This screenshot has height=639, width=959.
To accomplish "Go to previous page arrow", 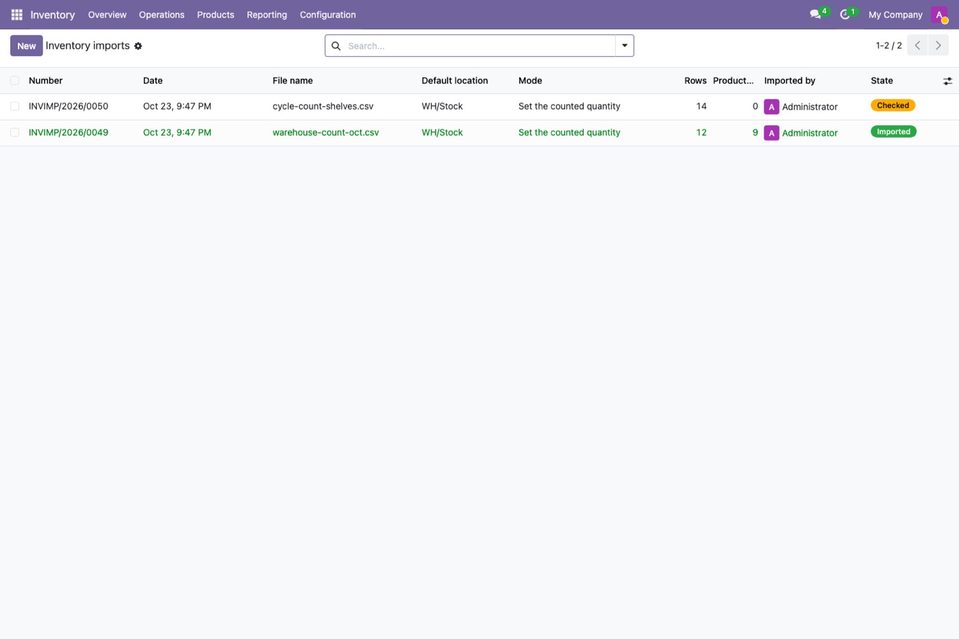I will (917, 45).
